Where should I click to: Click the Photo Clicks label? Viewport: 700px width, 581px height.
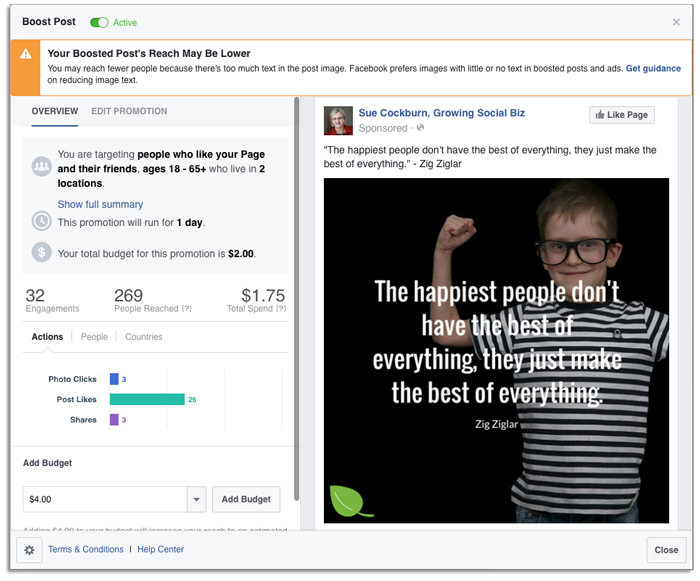[x=72, y=379]
